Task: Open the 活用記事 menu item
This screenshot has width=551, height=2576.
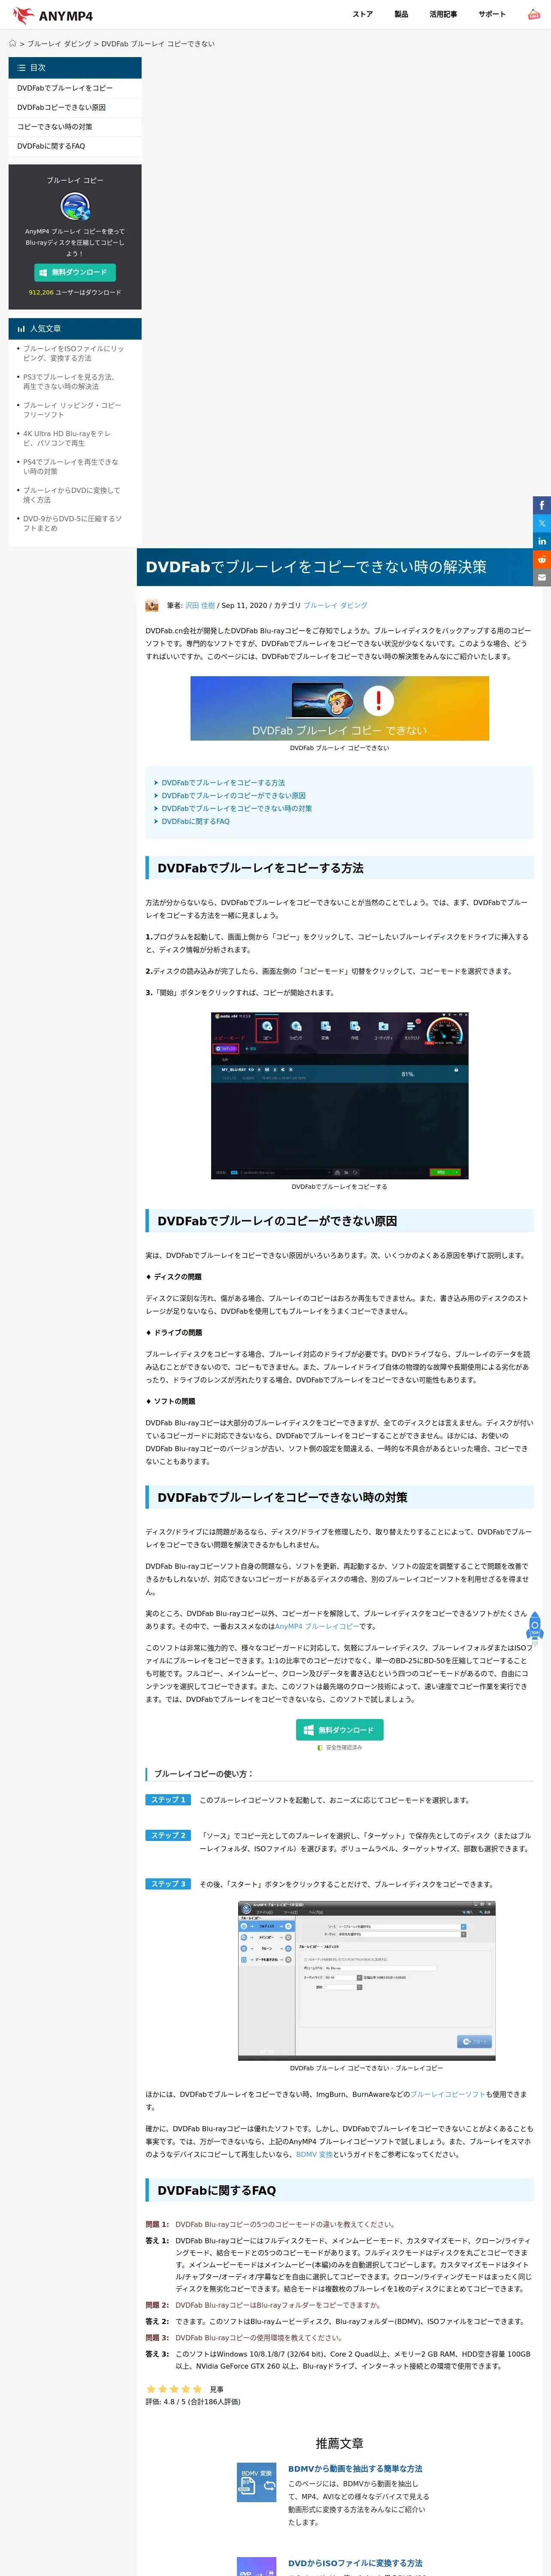Action: click(443, 14)
